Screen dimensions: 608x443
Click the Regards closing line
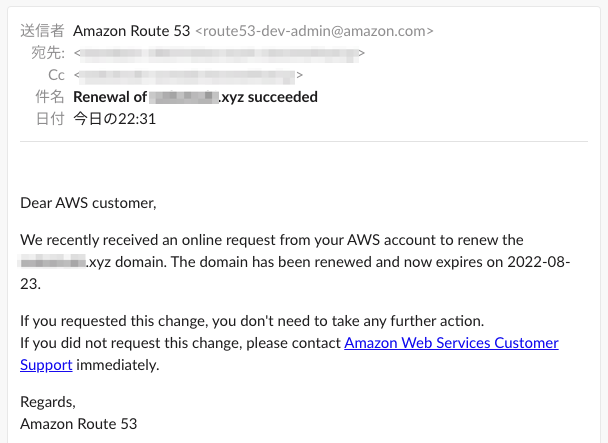(48, 402)
